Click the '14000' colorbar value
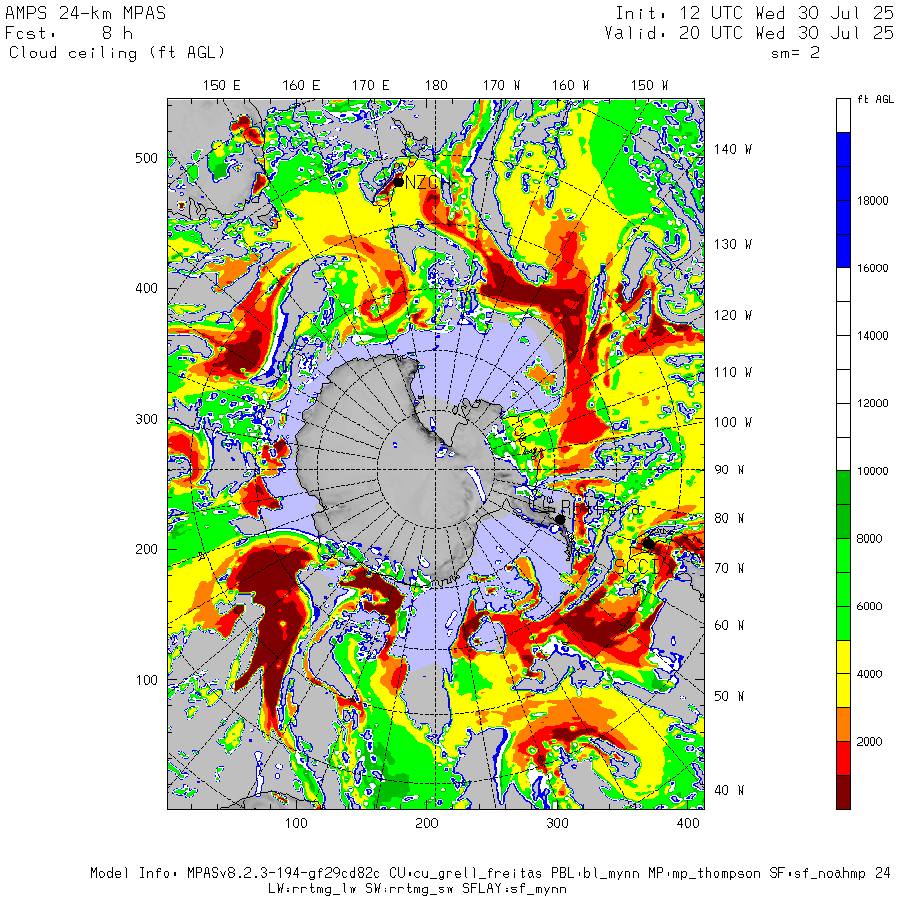900x900 pixels. (872, 336)
